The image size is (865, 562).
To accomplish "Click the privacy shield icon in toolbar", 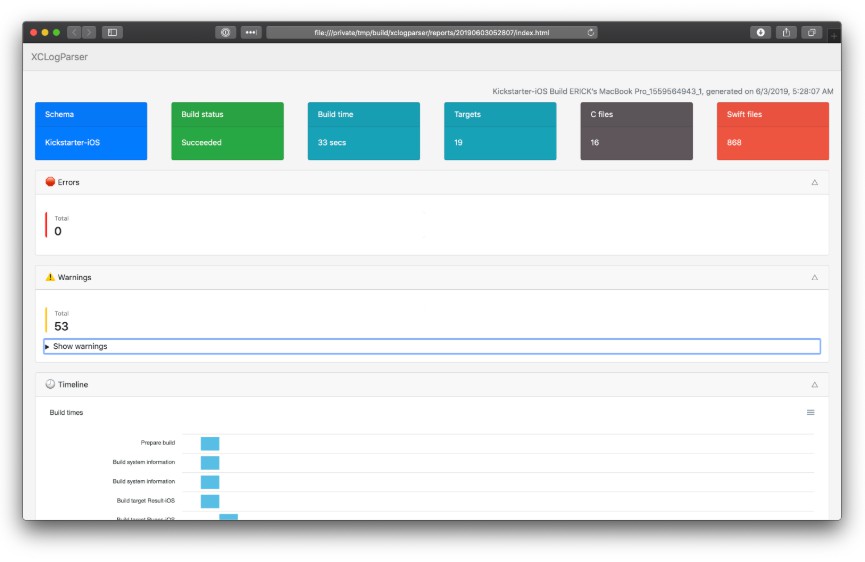I will click(x=225, y=32).
